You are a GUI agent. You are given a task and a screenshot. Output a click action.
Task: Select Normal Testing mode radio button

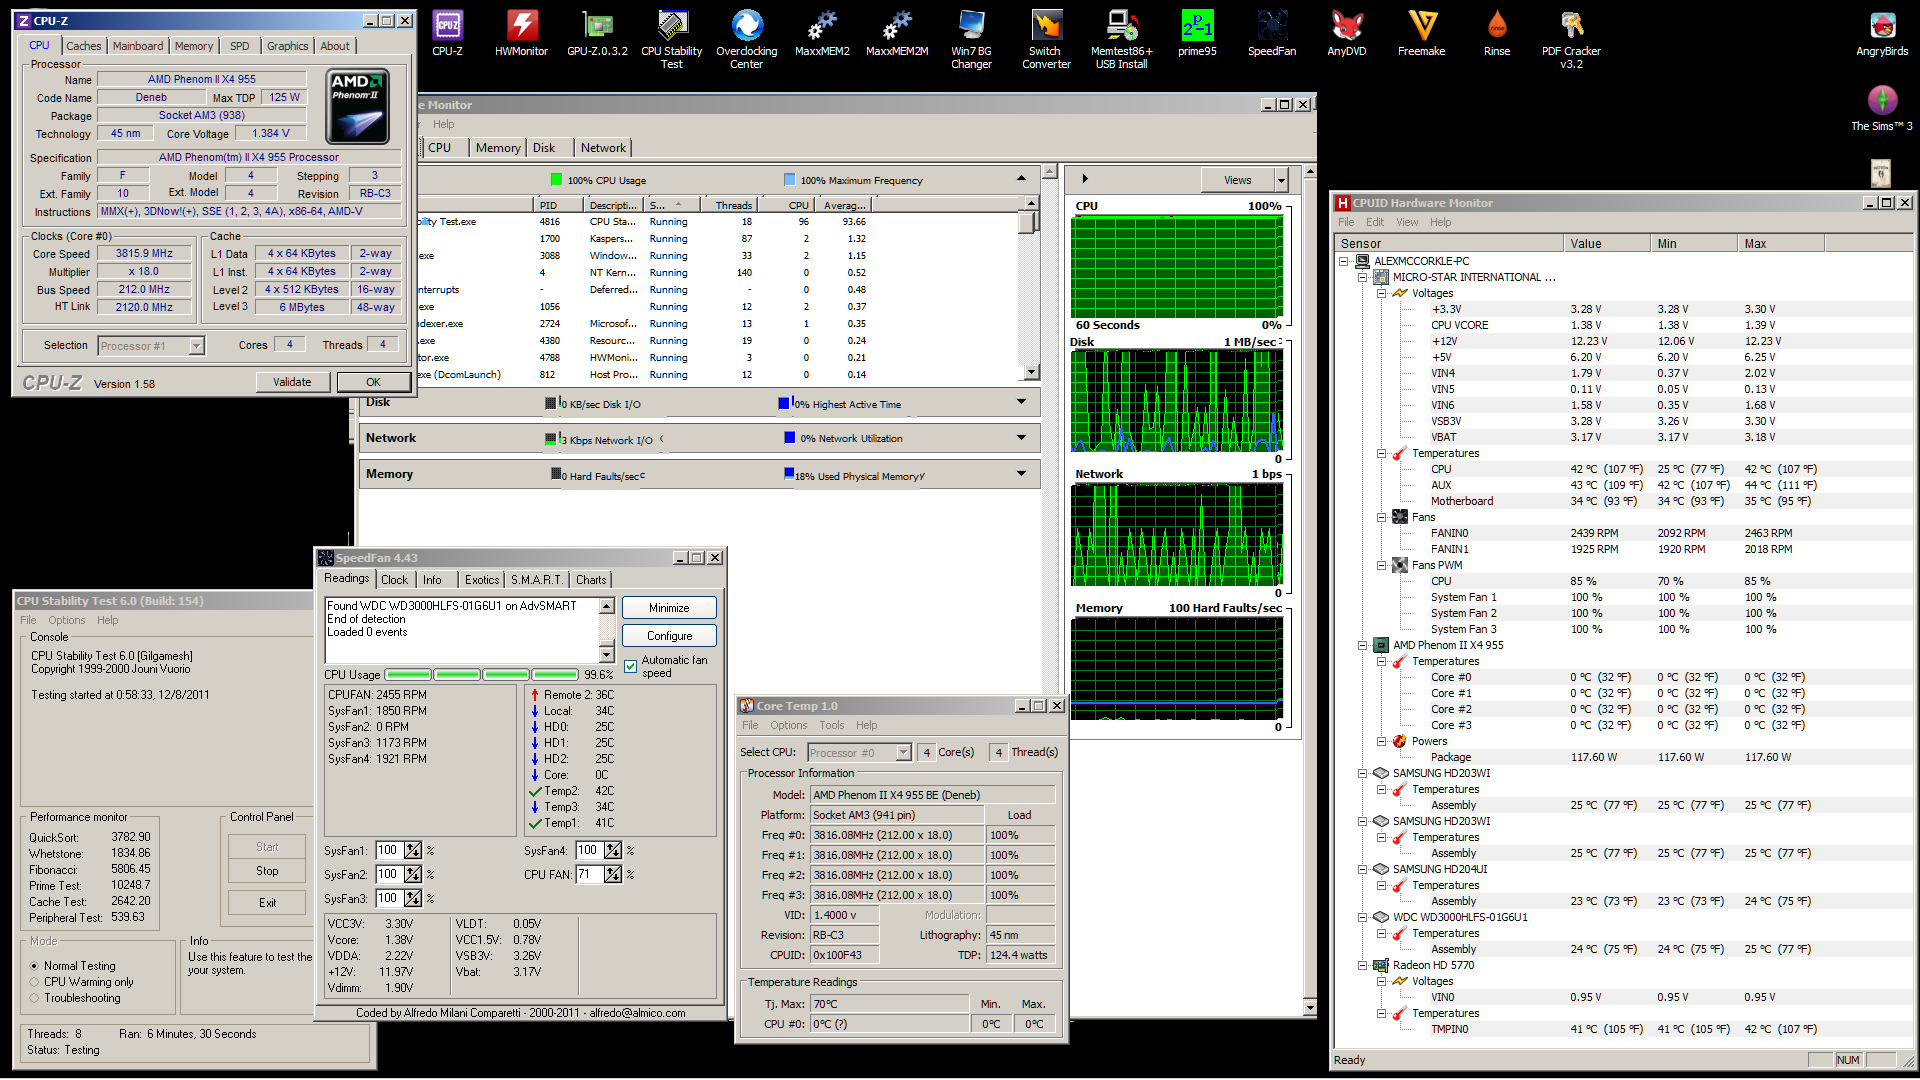(34, 966)
